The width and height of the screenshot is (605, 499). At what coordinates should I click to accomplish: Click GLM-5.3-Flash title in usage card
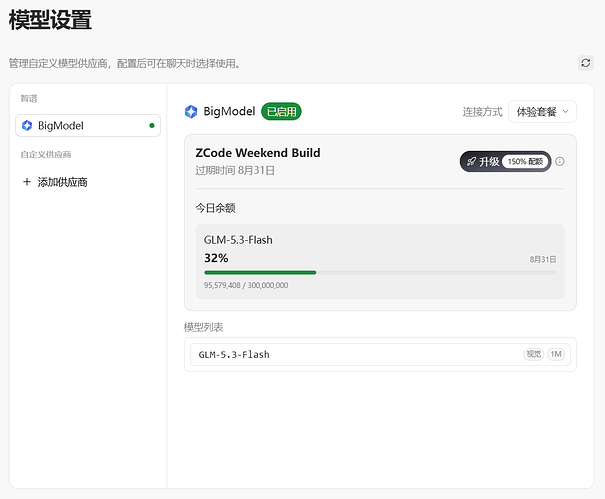(x=238, y=240)
